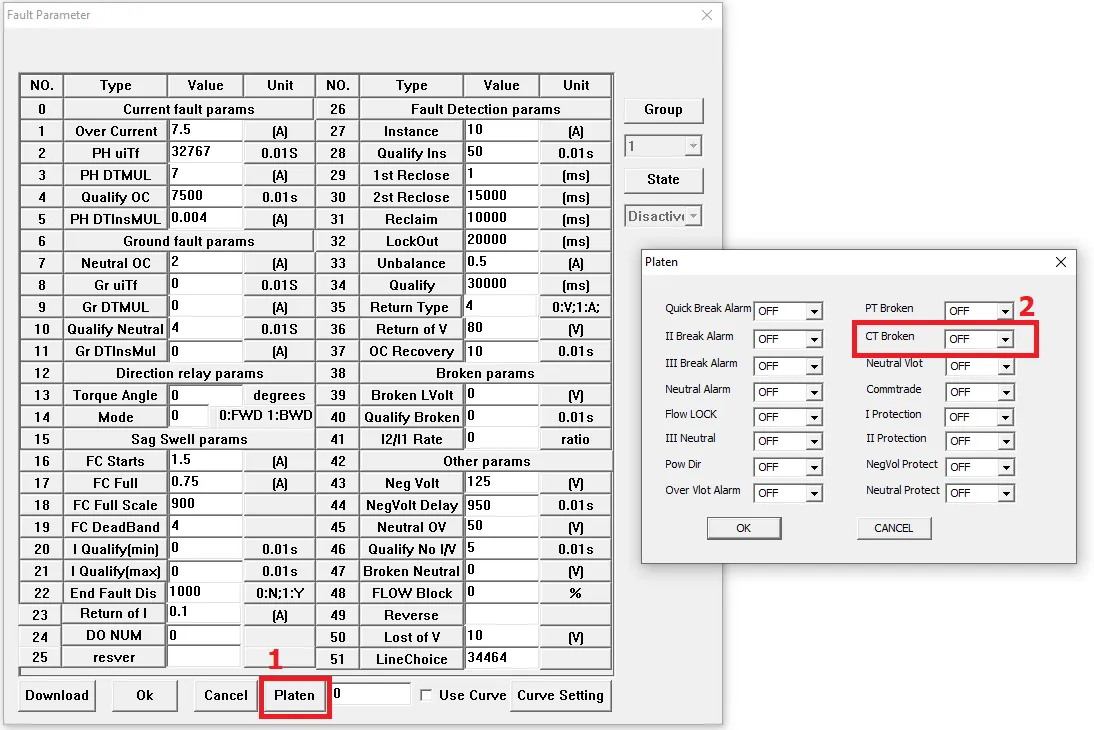1094x730 pixels.
Task: Click CANCEL in the Platen dialog
Action: (894, 528)
